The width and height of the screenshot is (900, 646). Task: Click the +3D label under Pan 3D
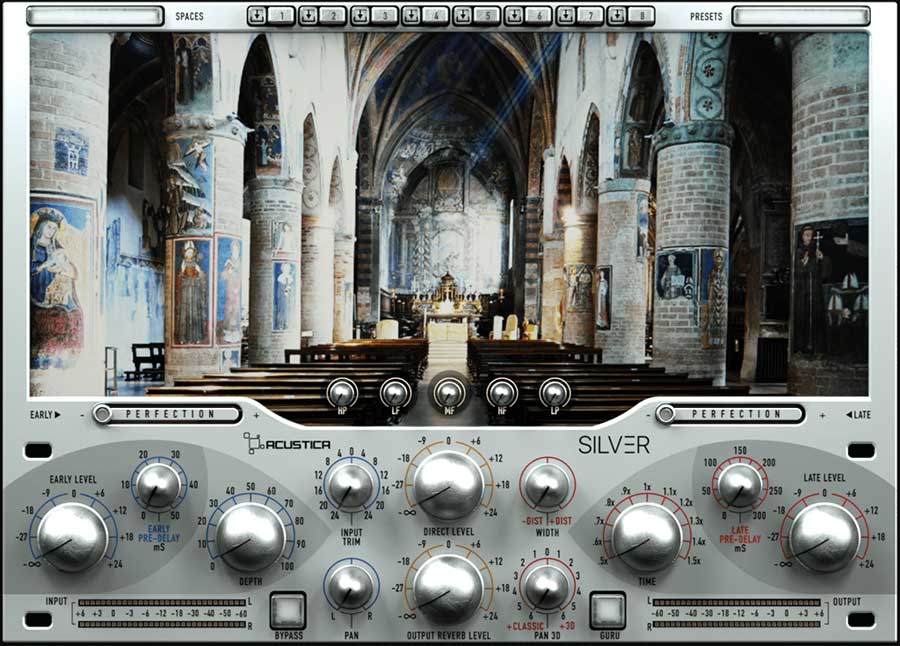tap(567, 626)
